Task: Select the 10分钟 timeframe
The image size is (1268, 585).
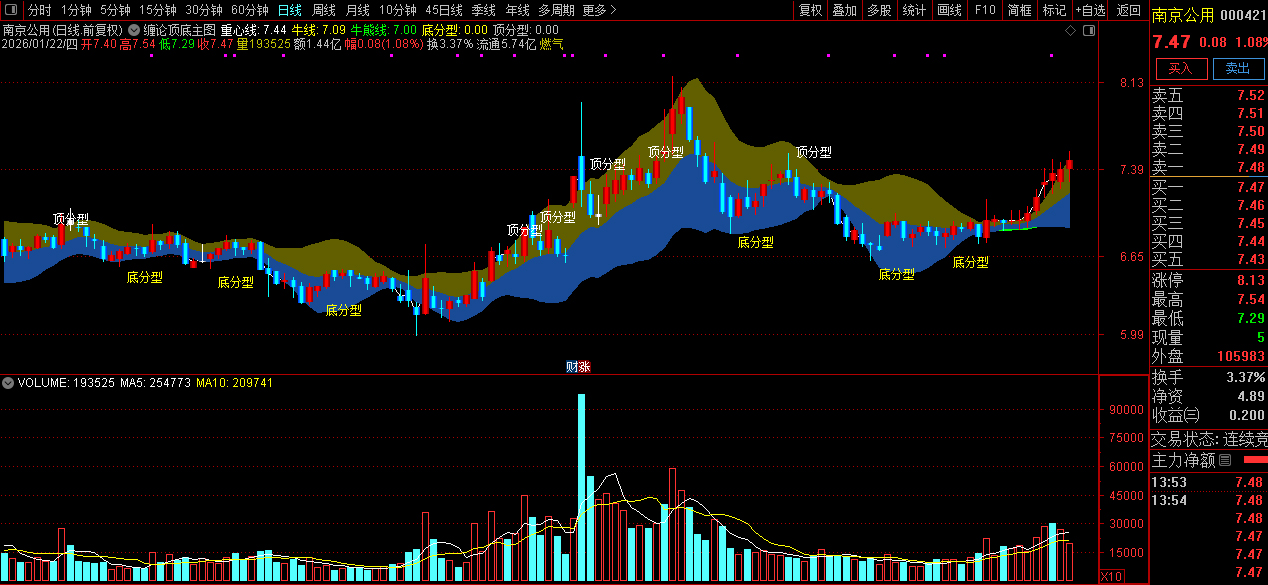Action: 398,10
